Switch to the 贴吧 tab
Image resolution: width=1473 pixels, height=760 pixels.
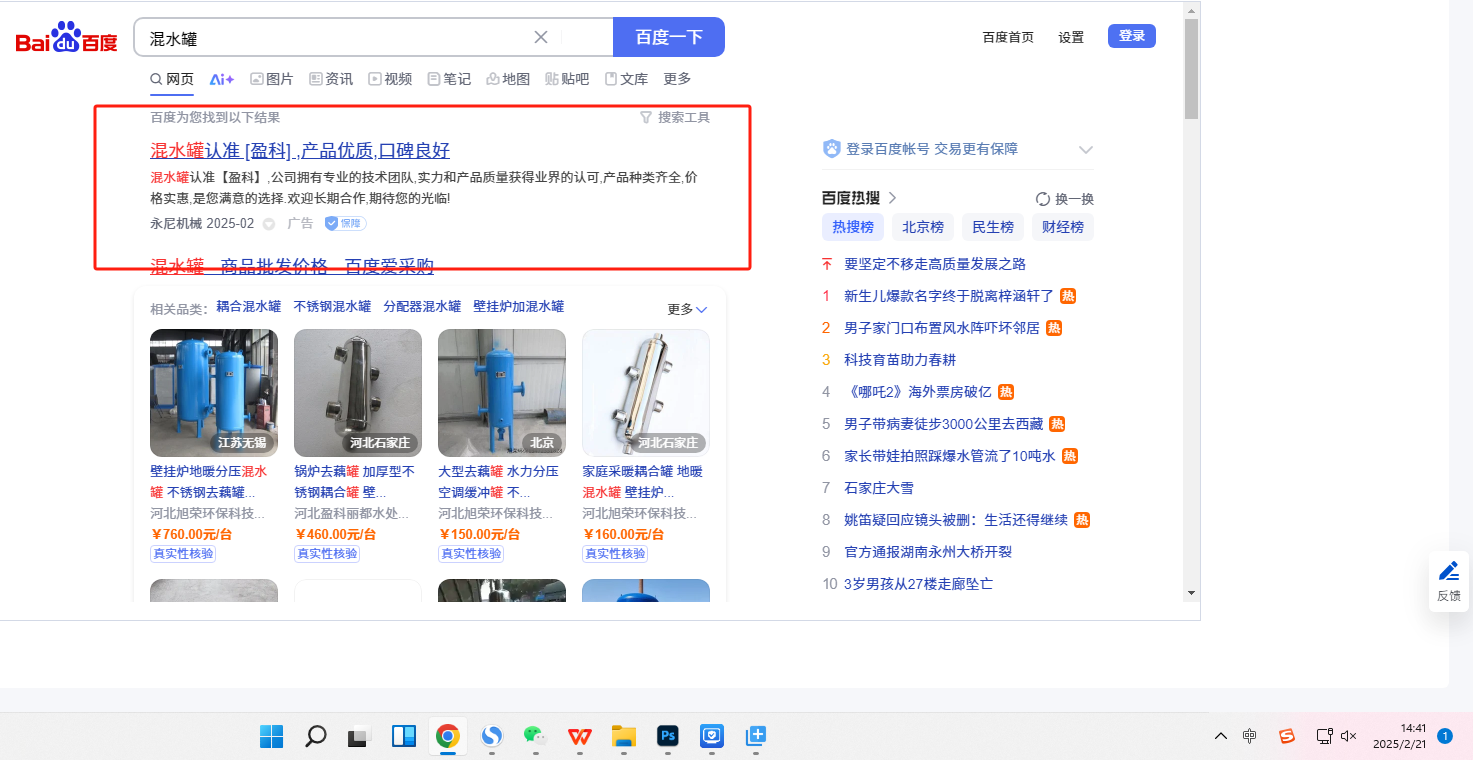[567, 79]
